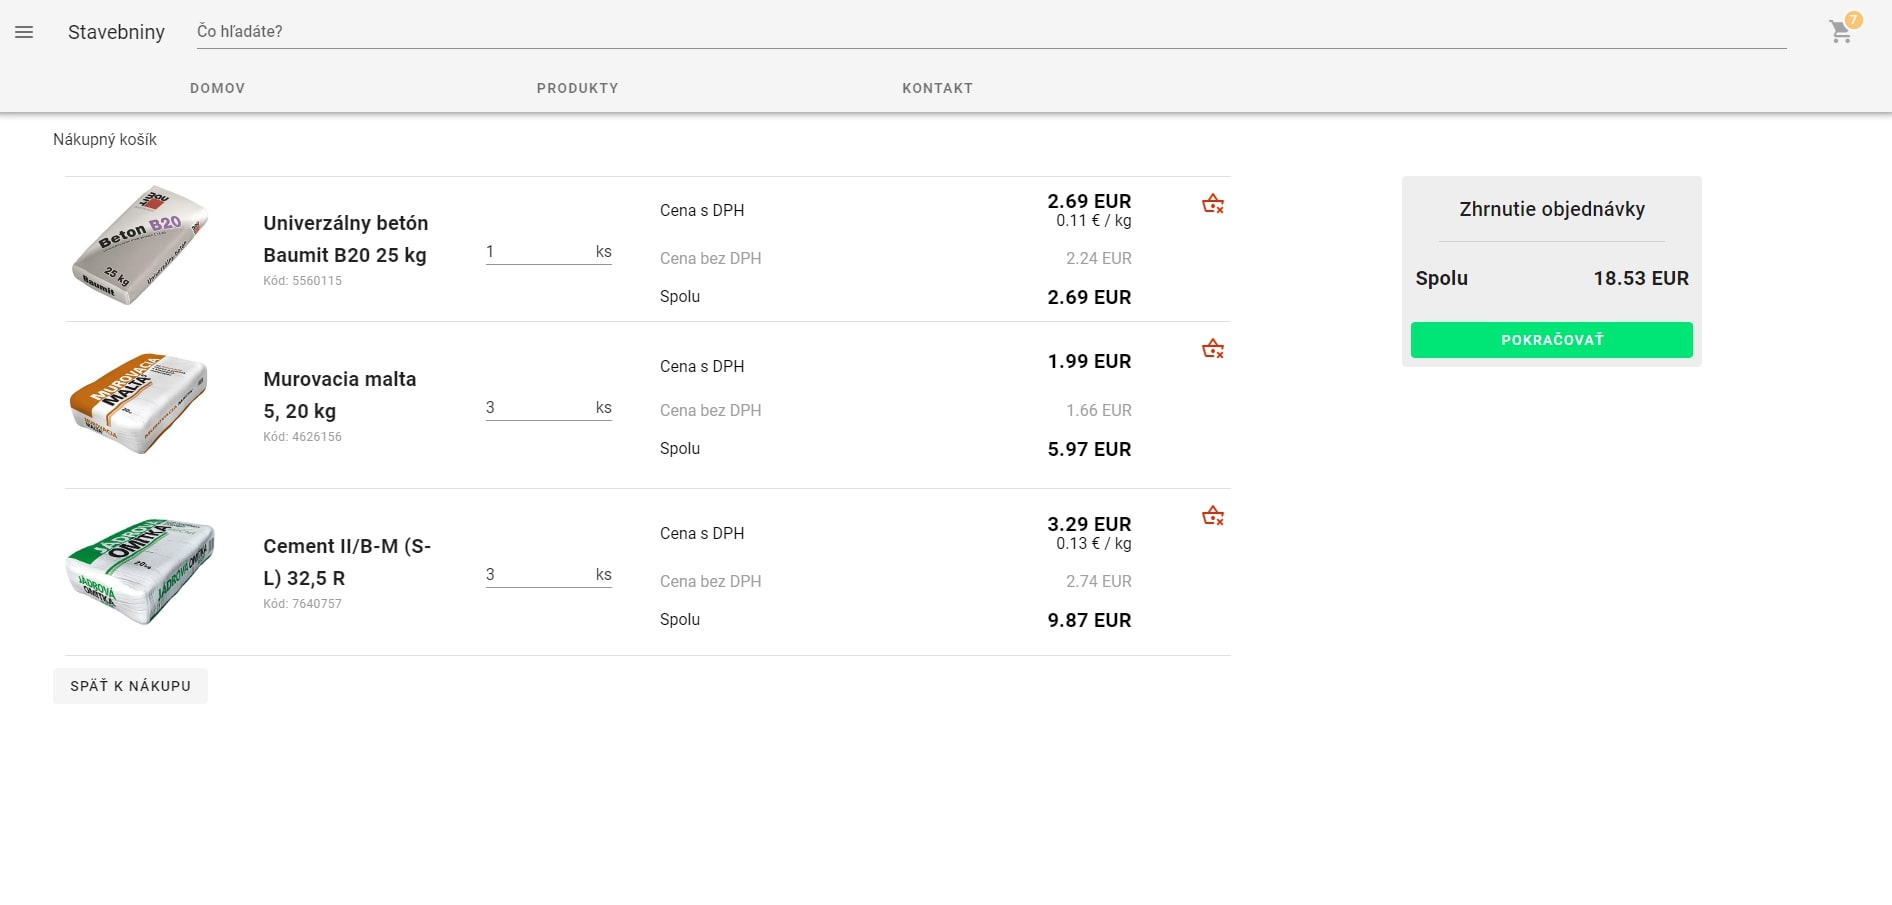
Task: Click the order total '18.53 EUR'
Action: (1641, 278)
